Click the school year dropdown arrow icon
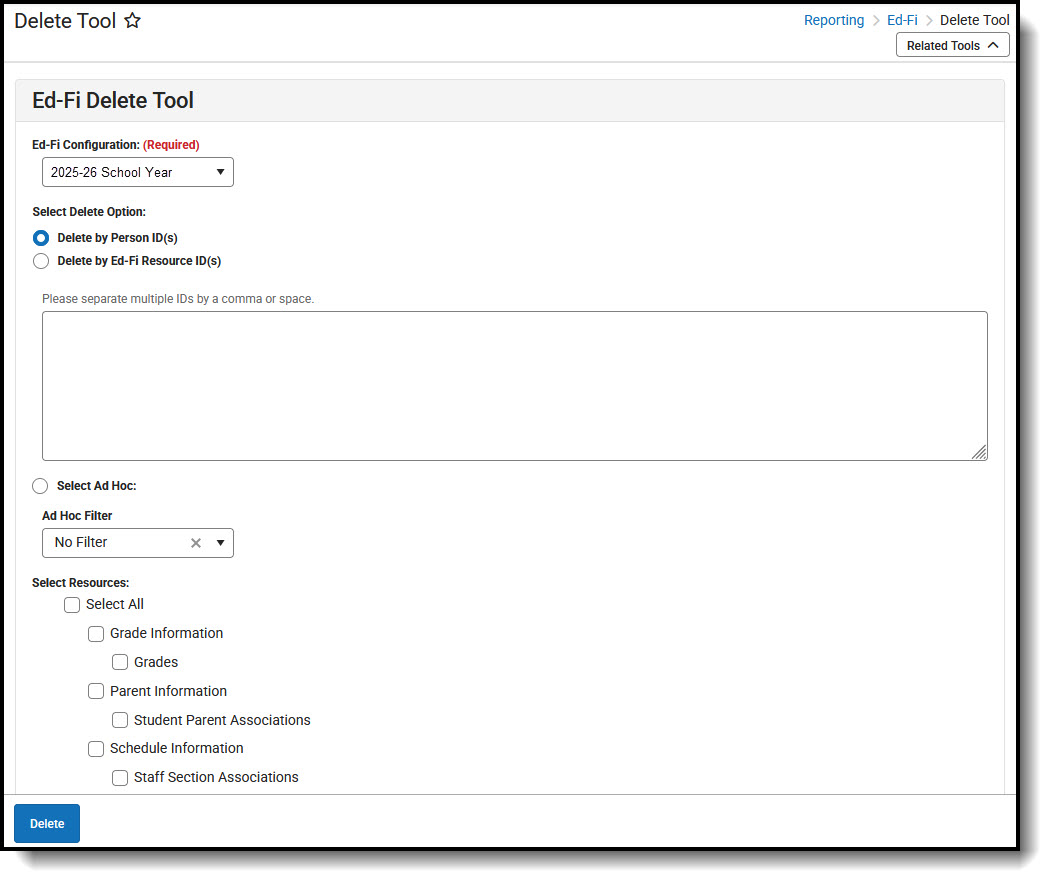The width and height of the screenshot is (1054, 885). pos(222,172)
